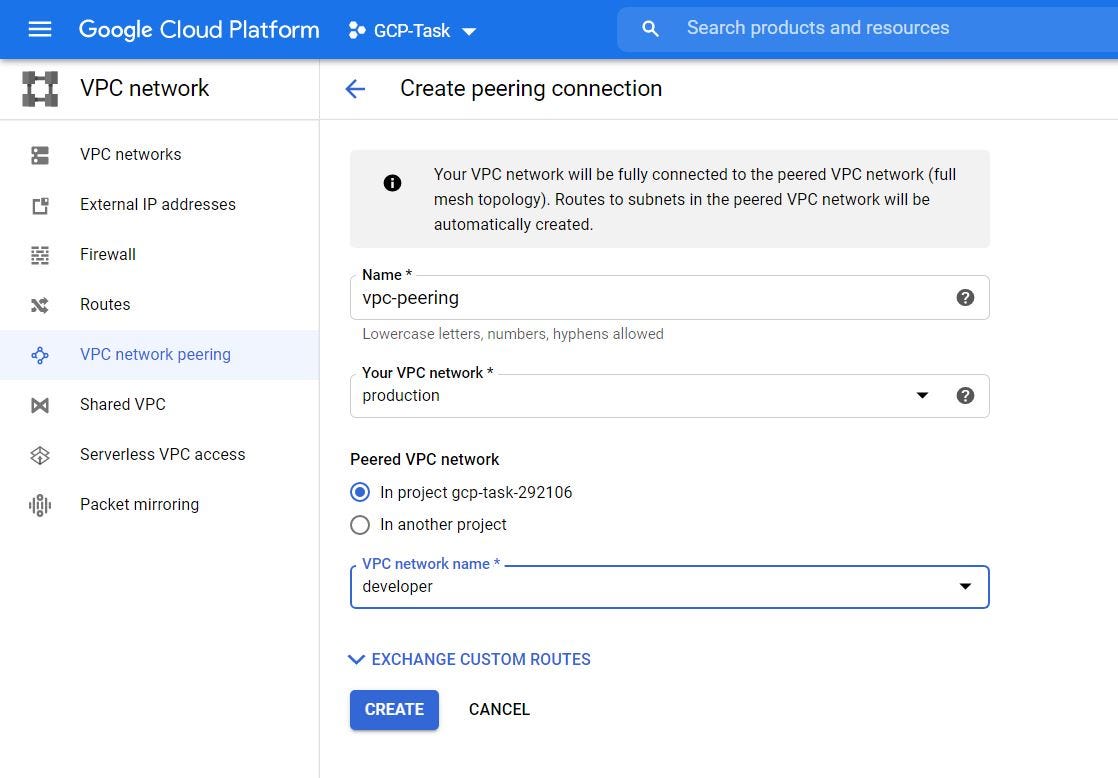The width and height of the screenshot is (1118, 778).
Task: Open help for the Name field
Action: point(965,297)
